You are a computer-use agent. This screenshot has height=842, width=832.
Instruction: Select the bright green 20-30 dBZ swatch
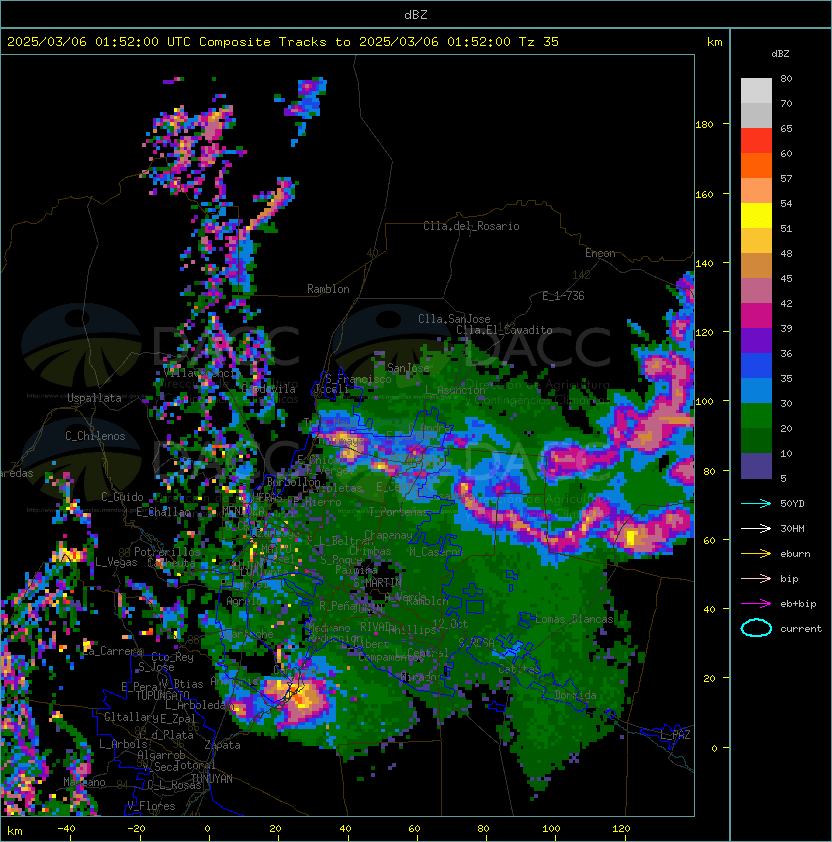click(756, 416)
